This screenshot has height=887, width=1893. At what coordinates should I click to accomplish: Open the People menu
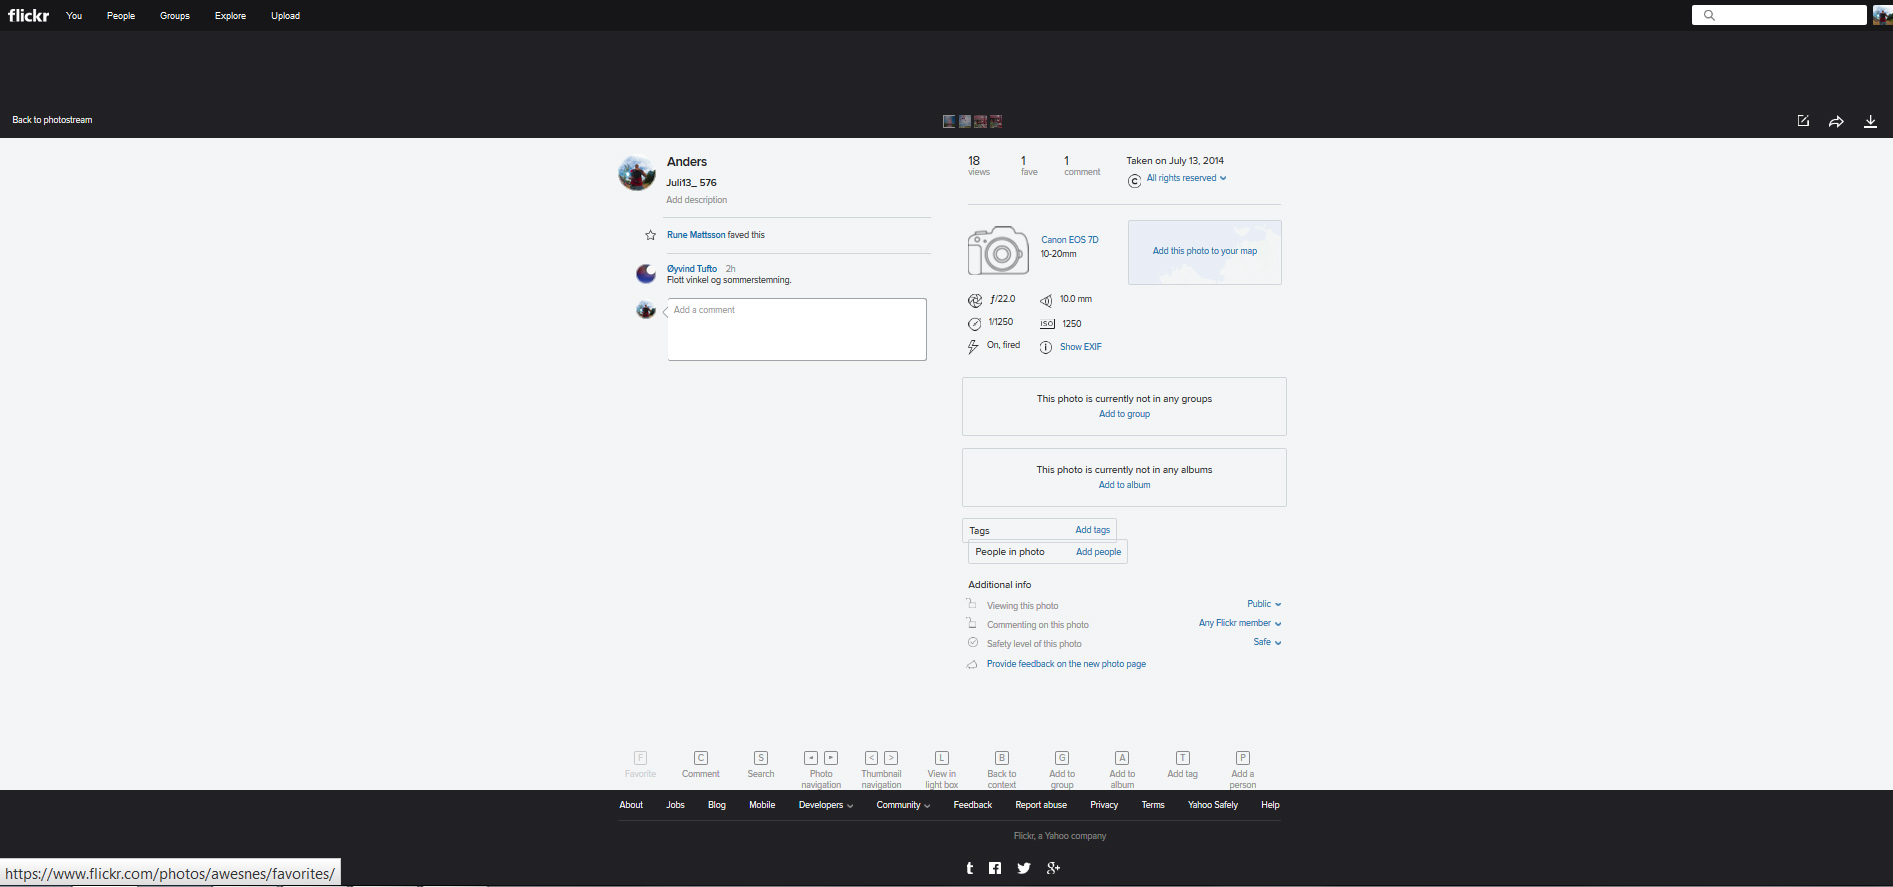121,16
